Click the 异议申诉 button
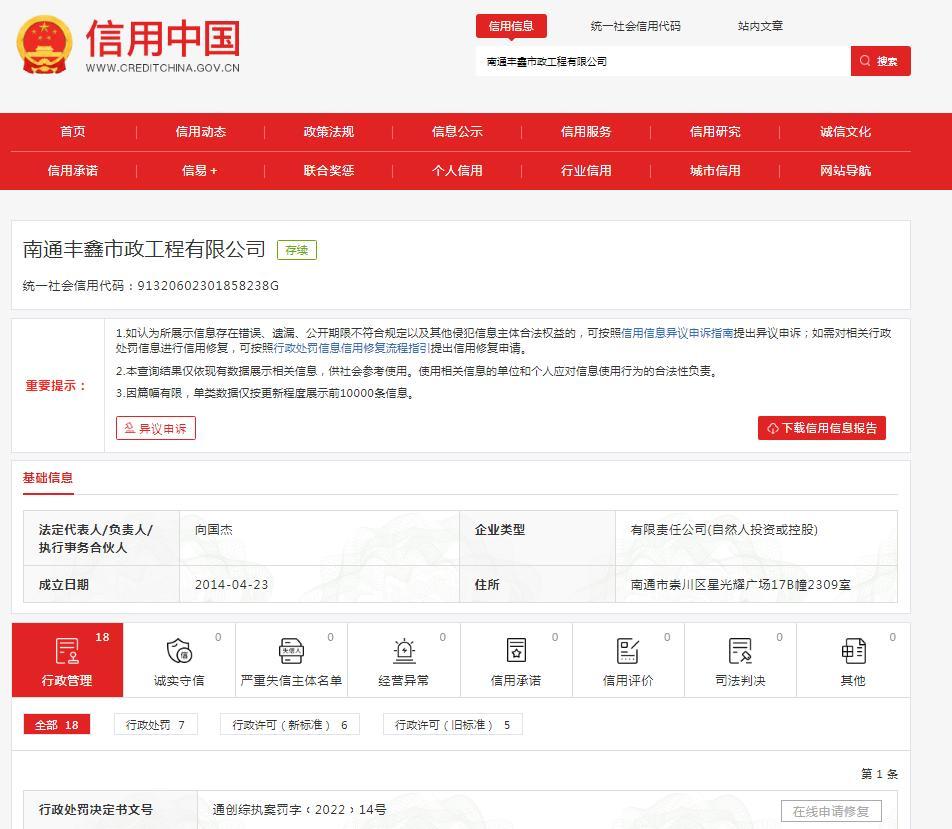This screenshot has width=952, height=829. pos(156,428)
